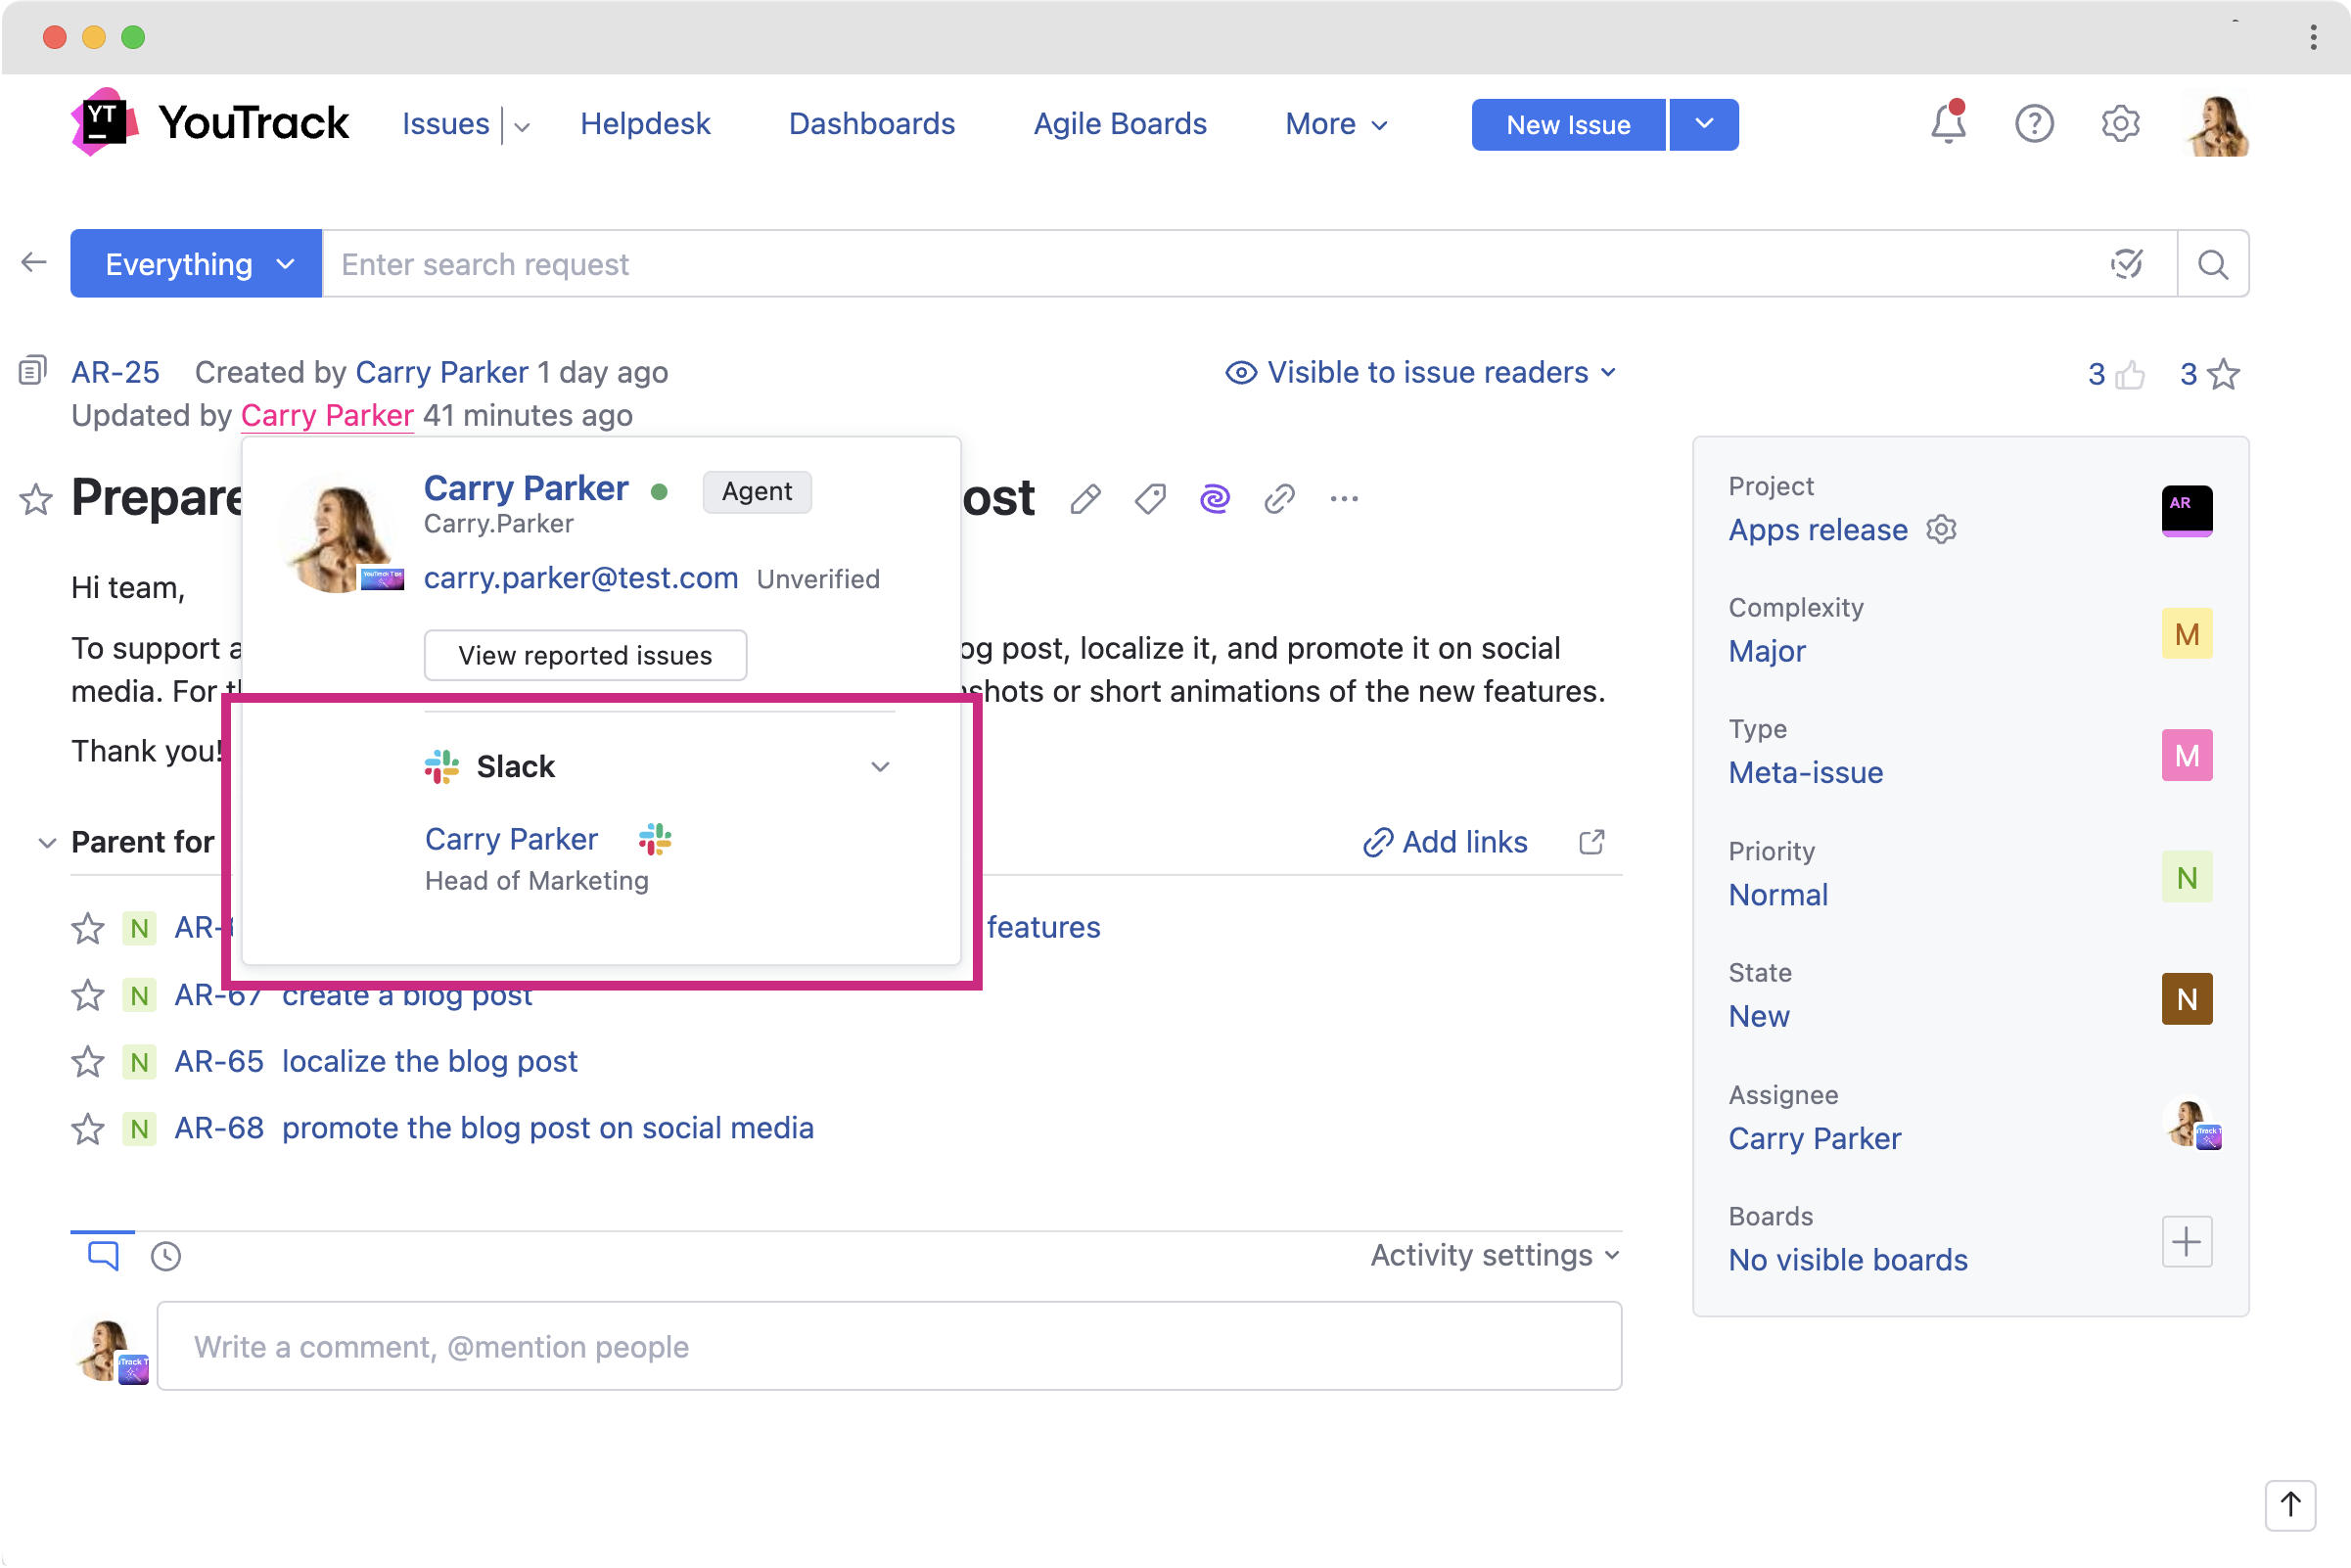Open the notifications bell

[1947, 124]
